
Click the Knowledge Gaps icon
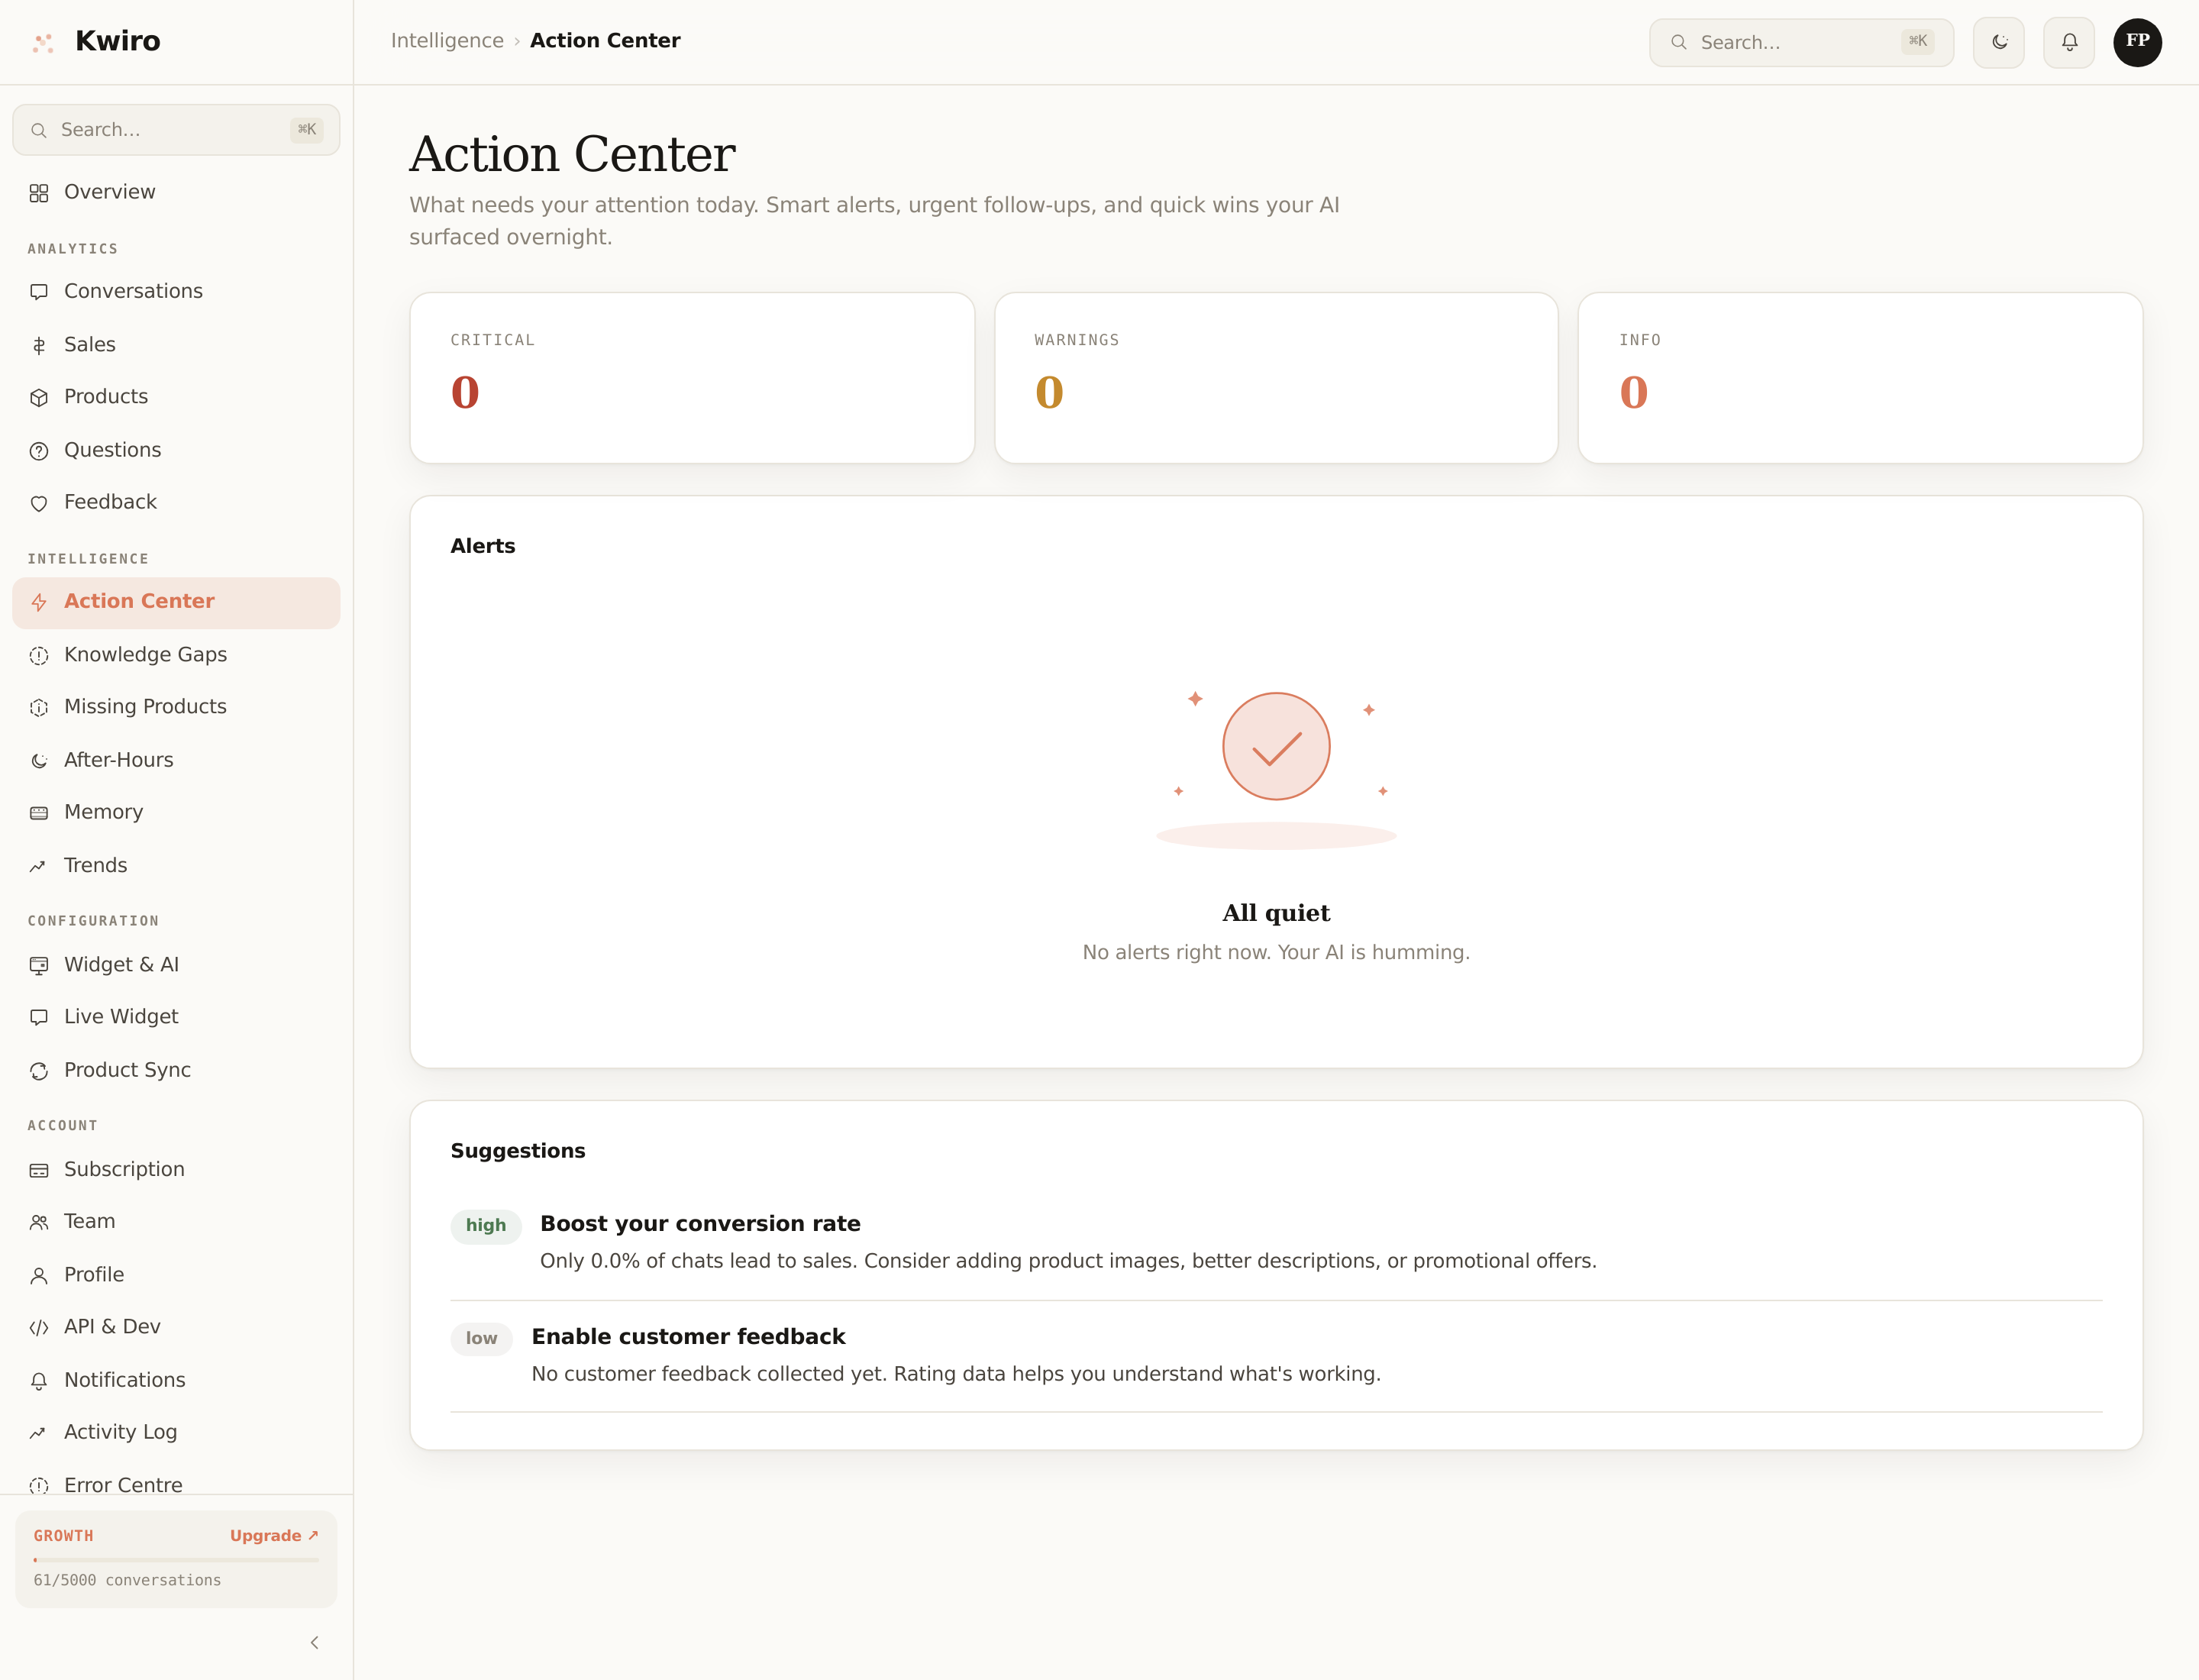[39, 655]
